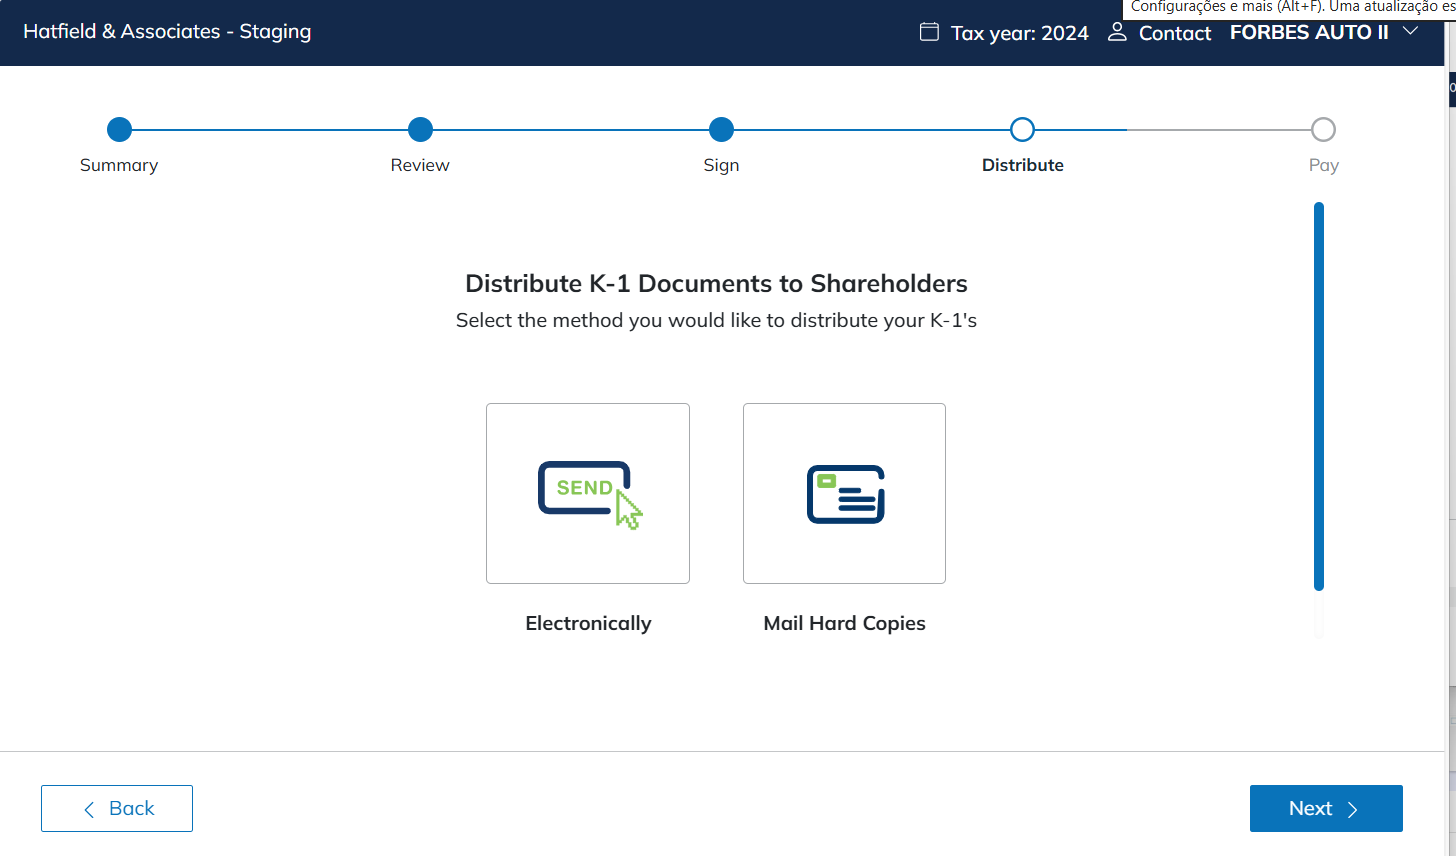Image resolution: width=1456 pixels, height=856 pixels.
Task: Jump to the Review step circle
Action: click(x=420, y=129)
